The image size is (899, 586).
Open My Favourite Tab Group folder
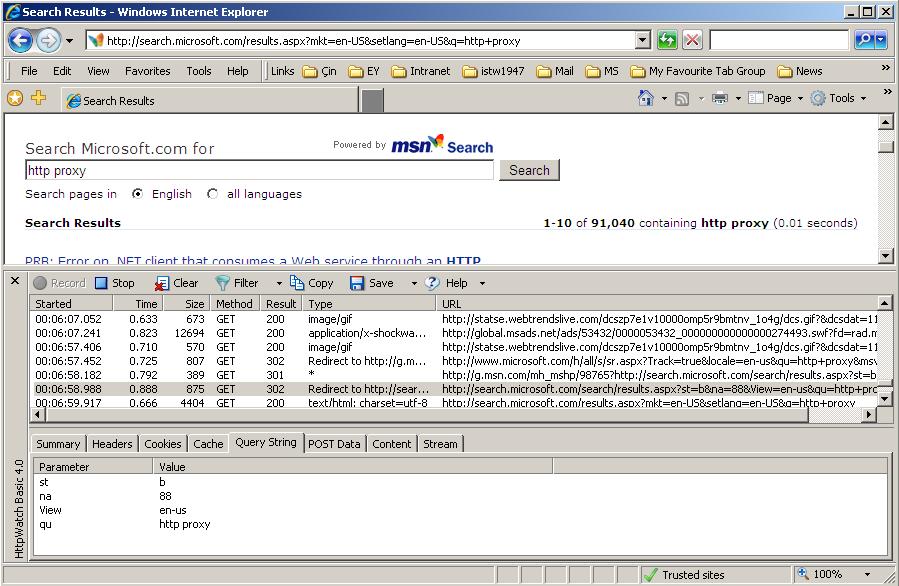pos(697,71)
